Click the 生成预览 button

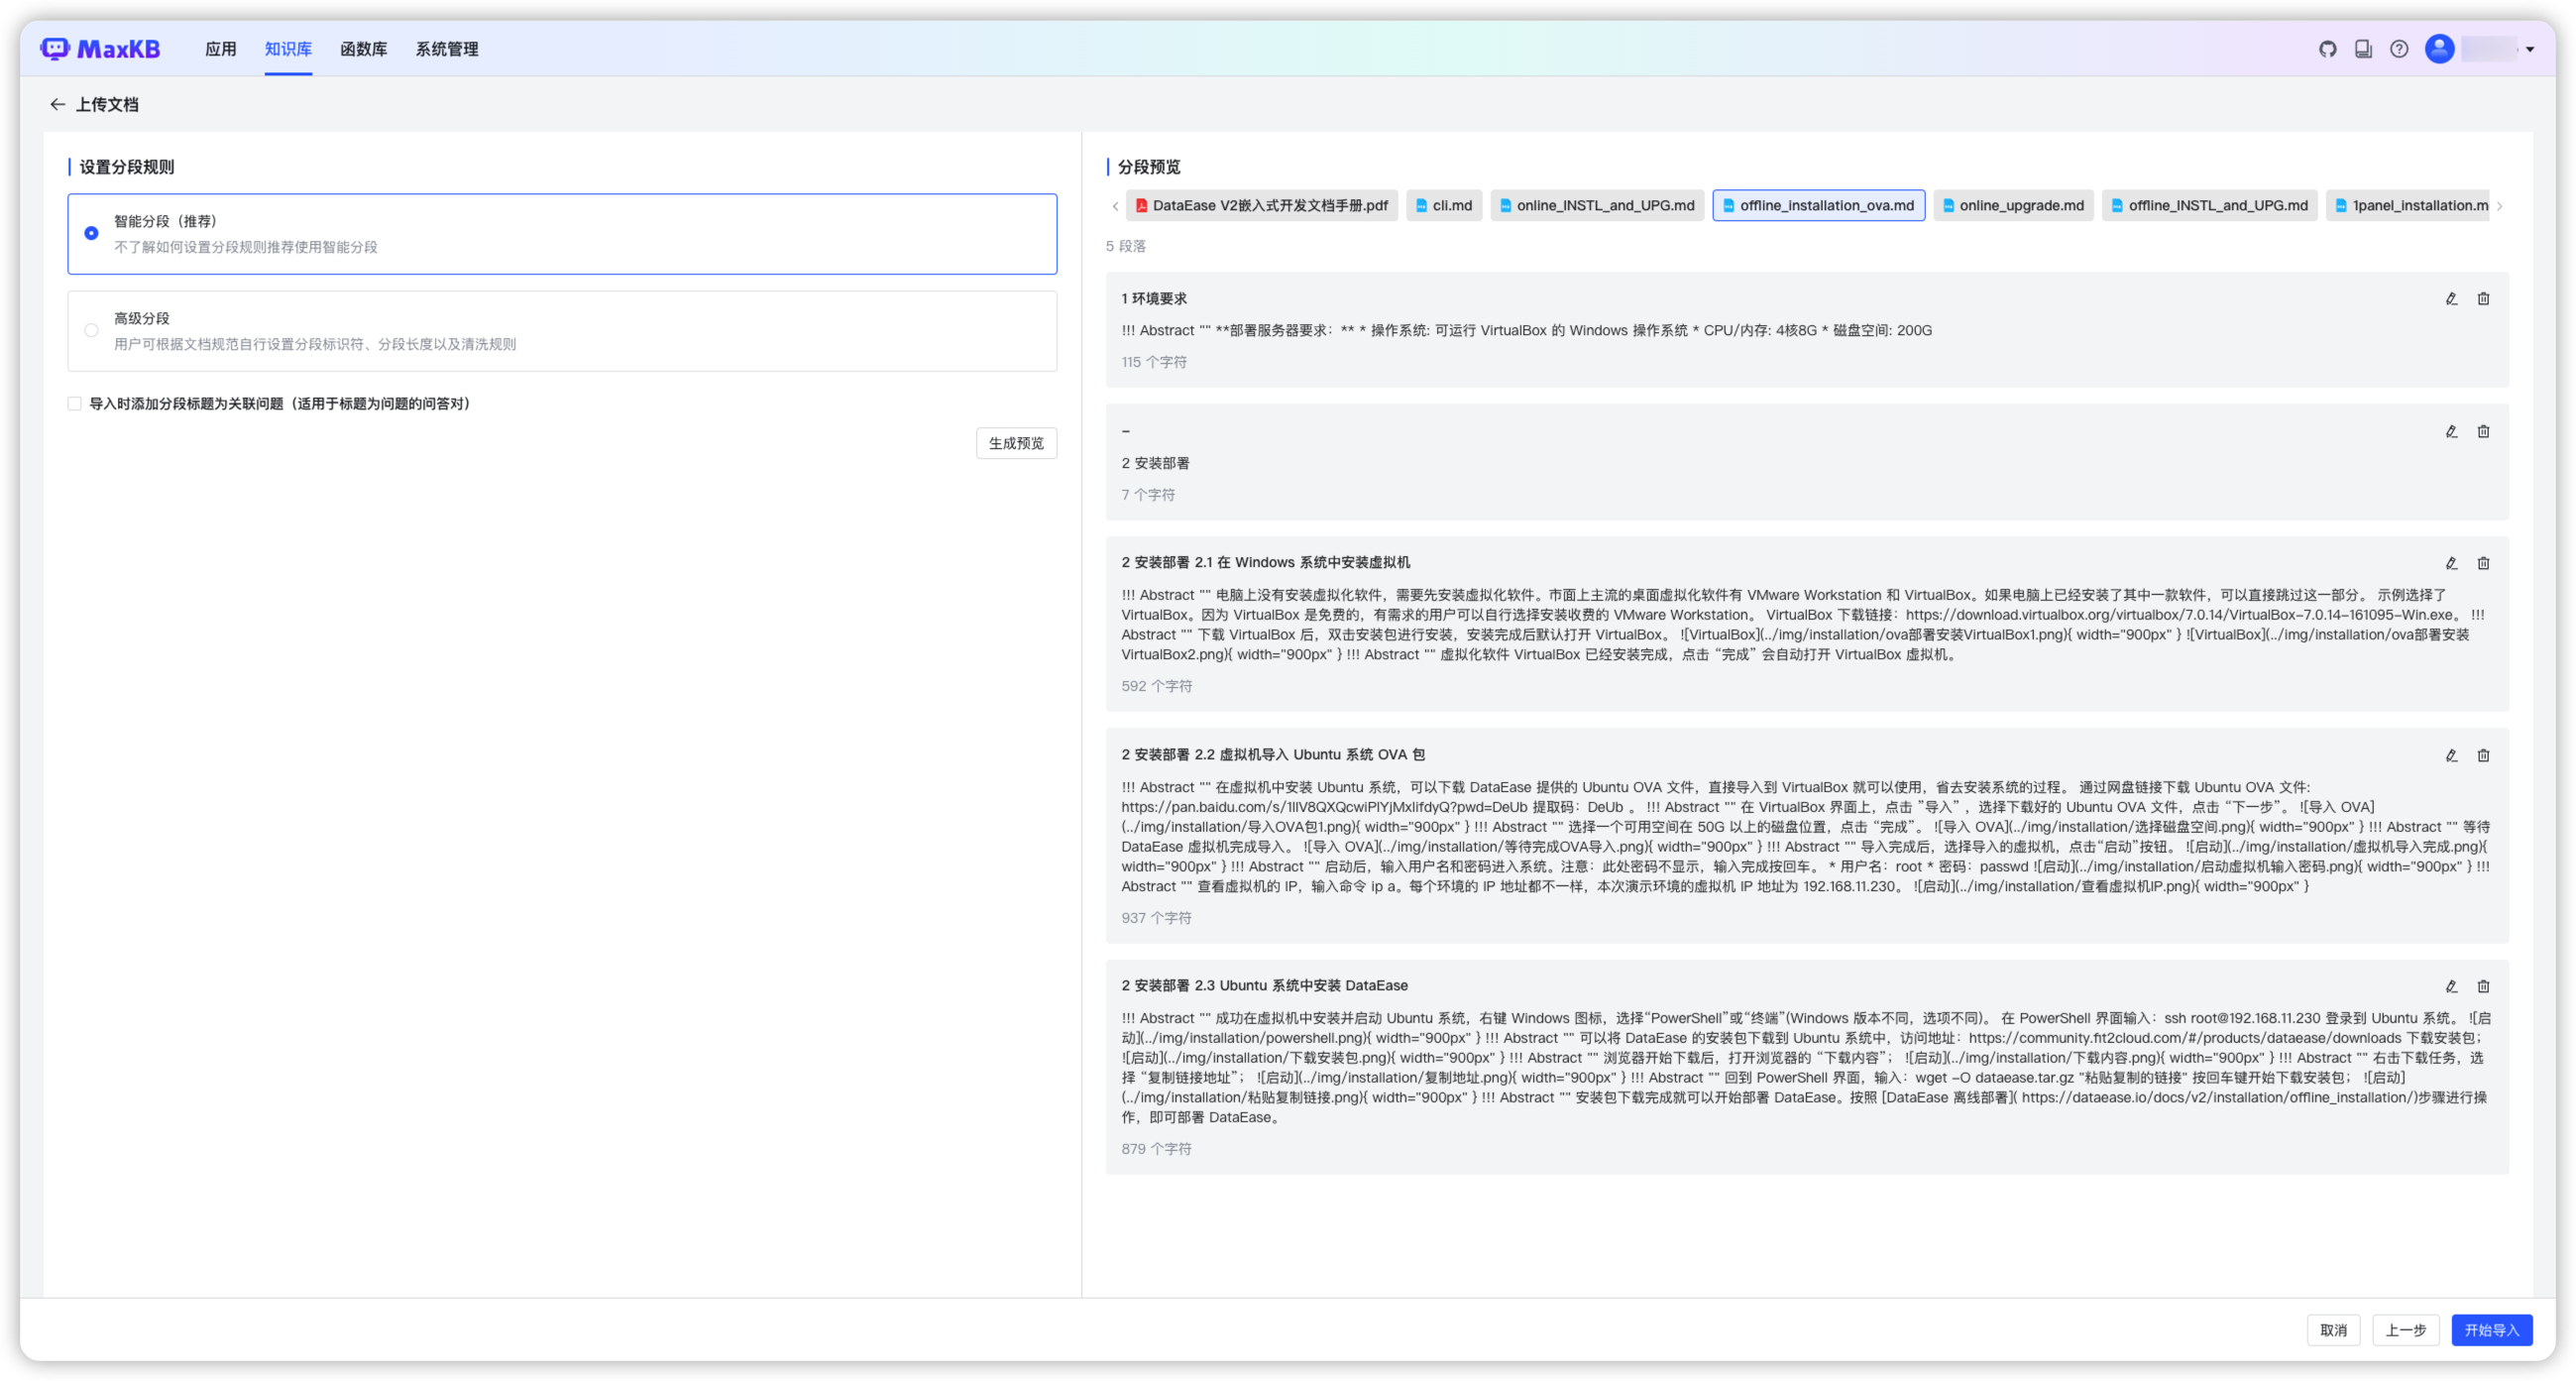coord(1015,443)
